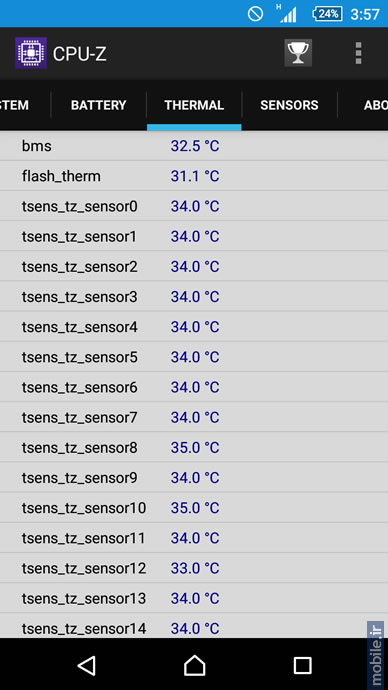388x690 pixels.
Task: Tap the CPU-Z title text
Action: point(80,54)
